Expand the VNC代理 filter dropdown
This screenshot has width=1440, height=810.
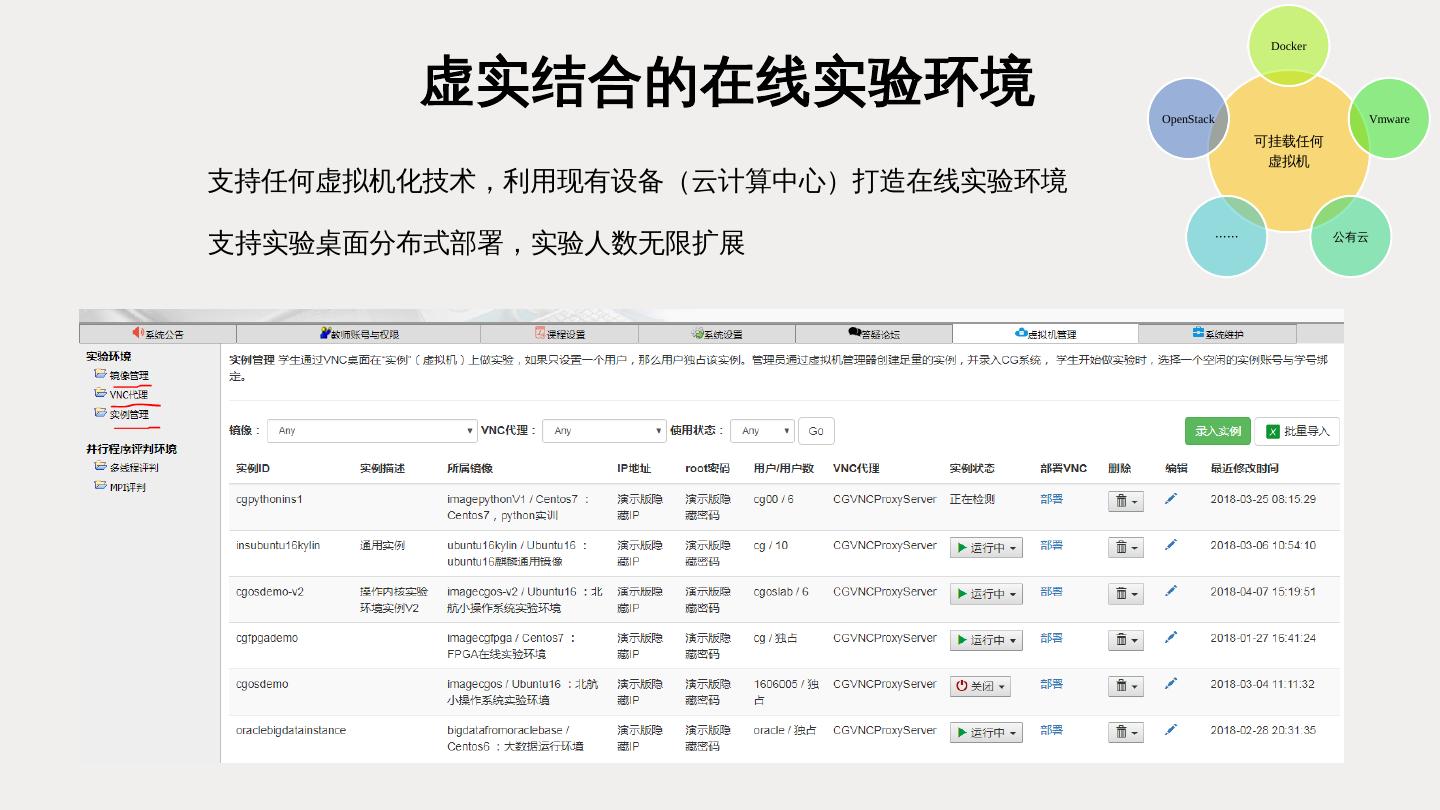coord(604,431)
